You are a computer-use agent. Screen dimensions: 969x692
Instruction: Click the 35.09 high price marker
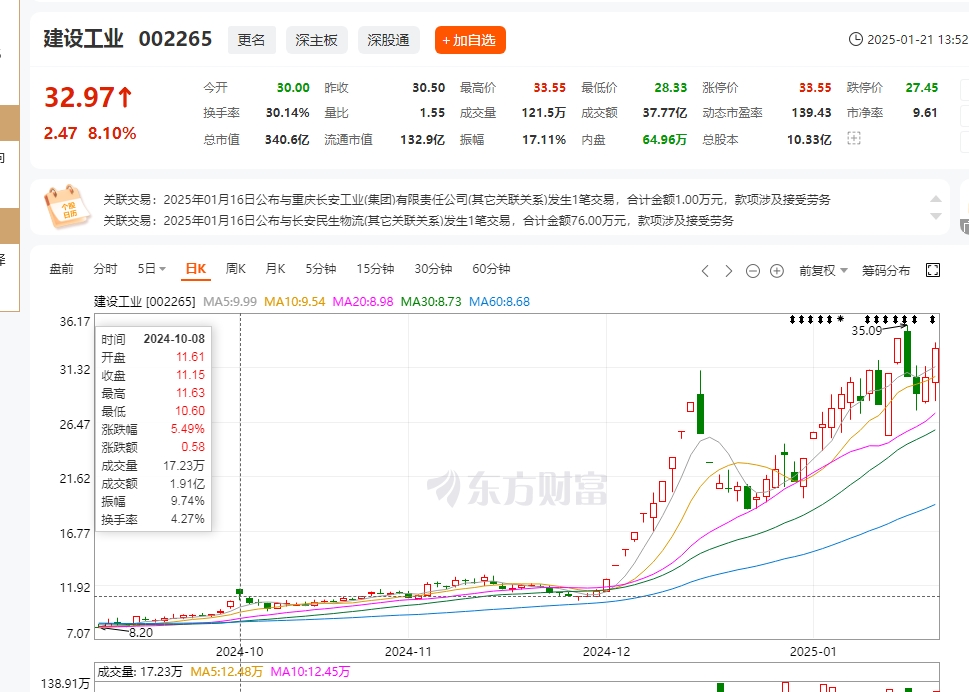pyautogui.click(x=866, y=331)
